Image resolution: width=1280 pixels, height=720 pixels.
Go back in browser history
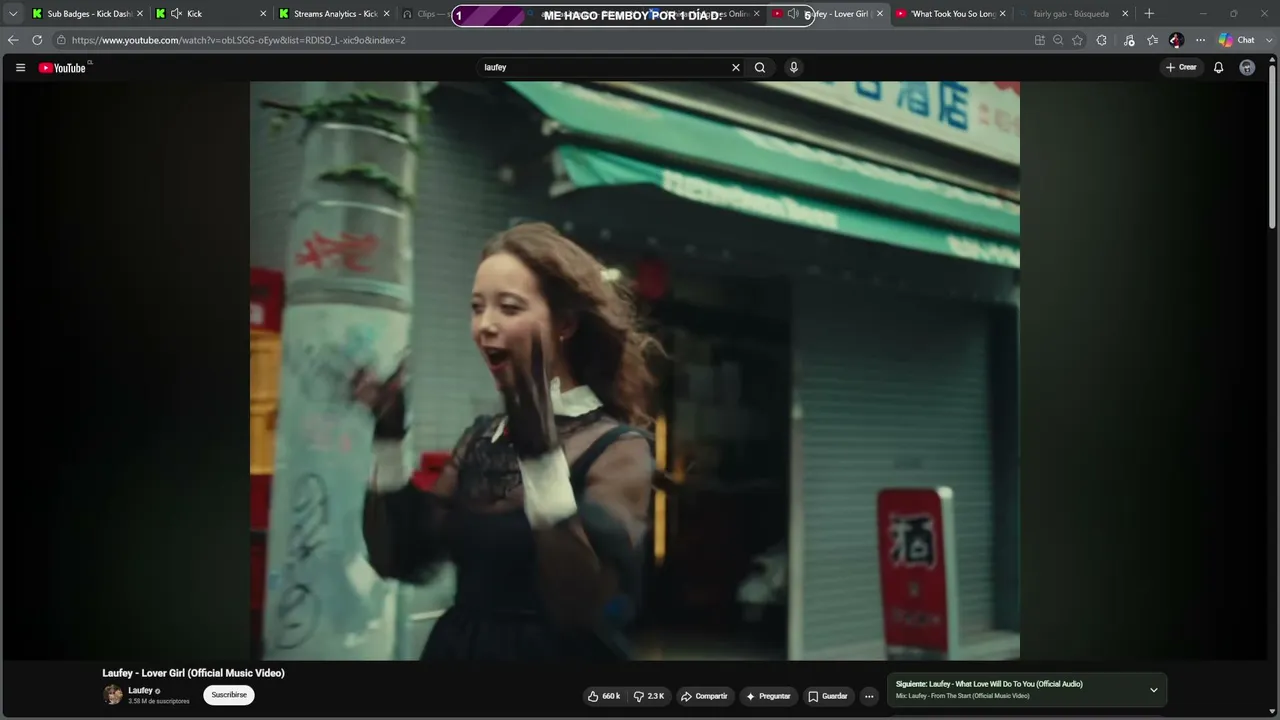13,40
